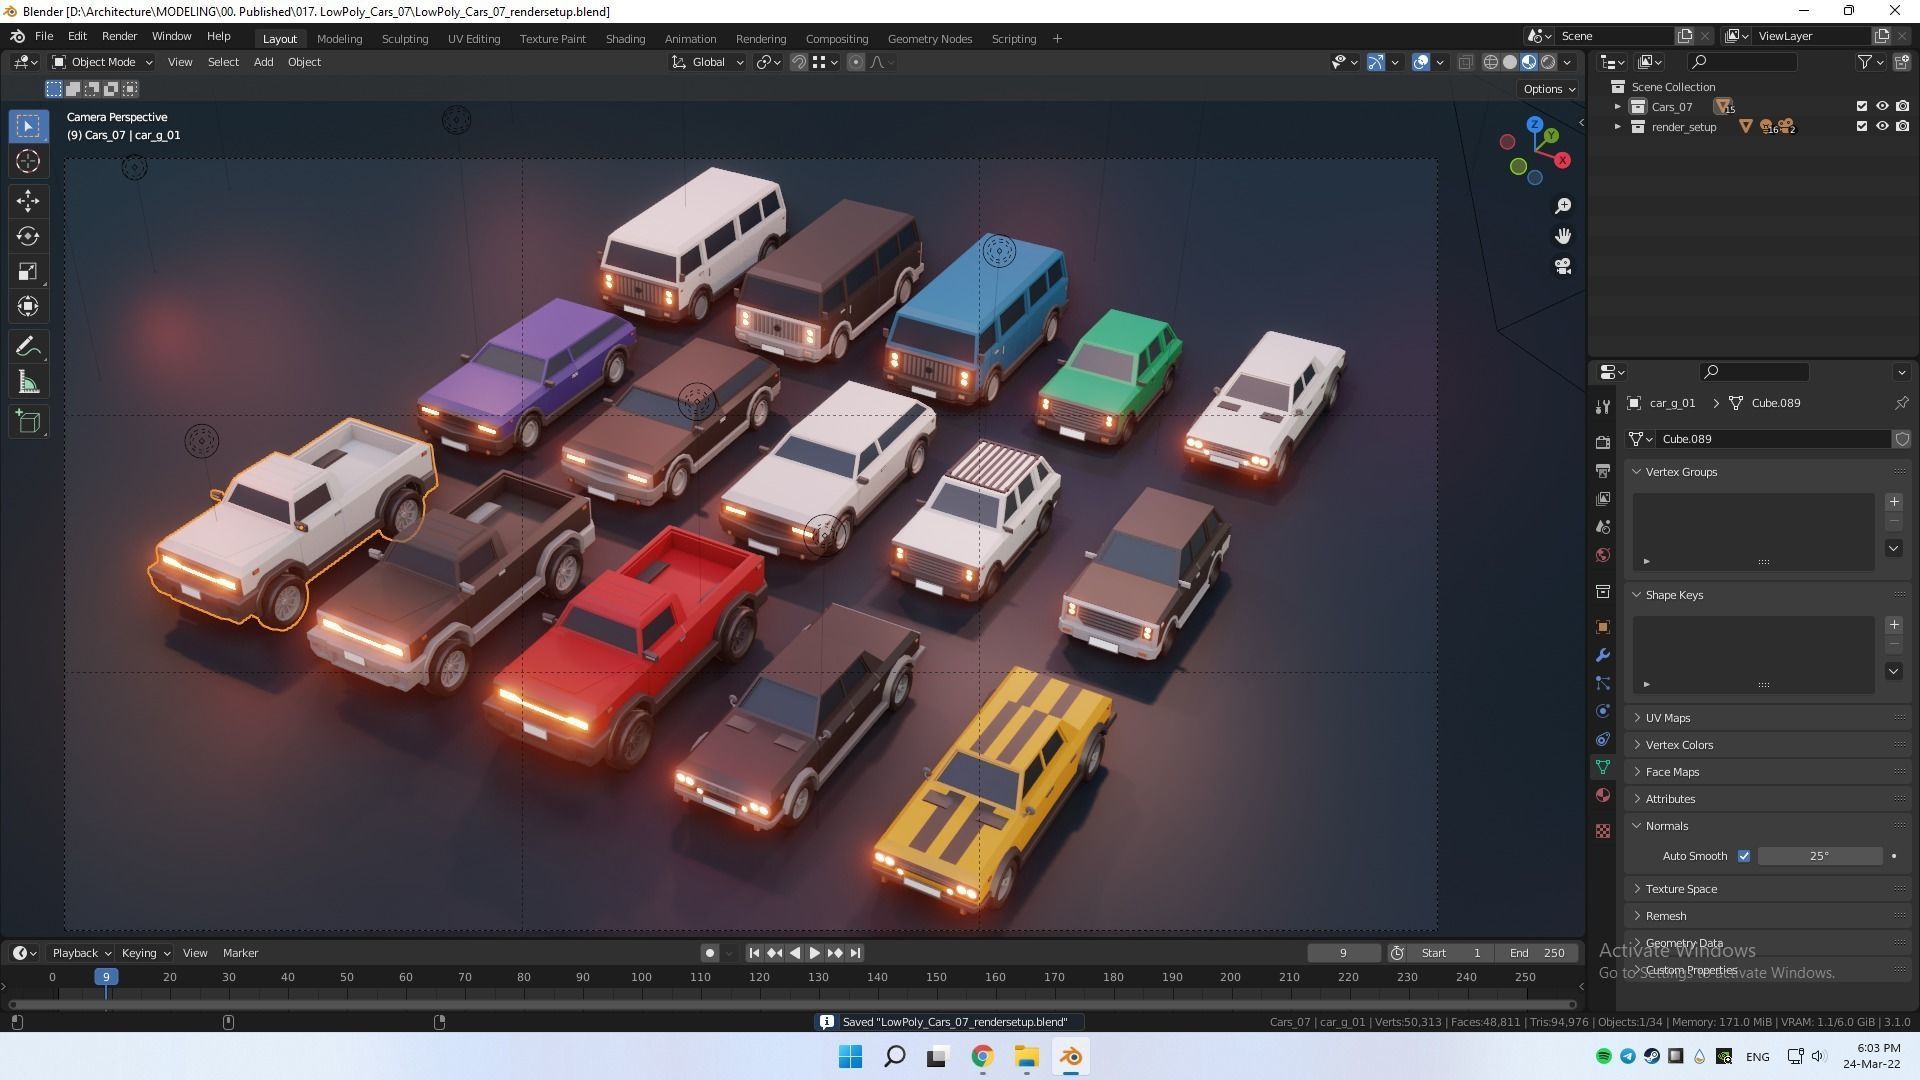Screen dimensions: 1920x1080
Task: Toggle X-ray view in viewport header
Action: 1465,62
